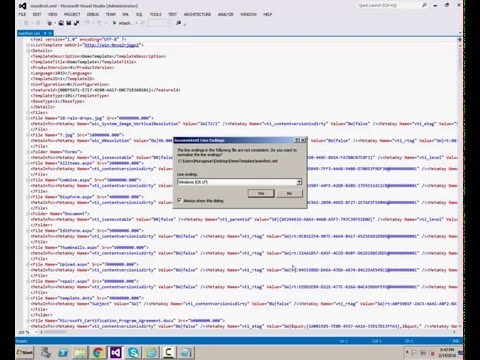Collapse the Details node in editor

(x=28, y=51)
